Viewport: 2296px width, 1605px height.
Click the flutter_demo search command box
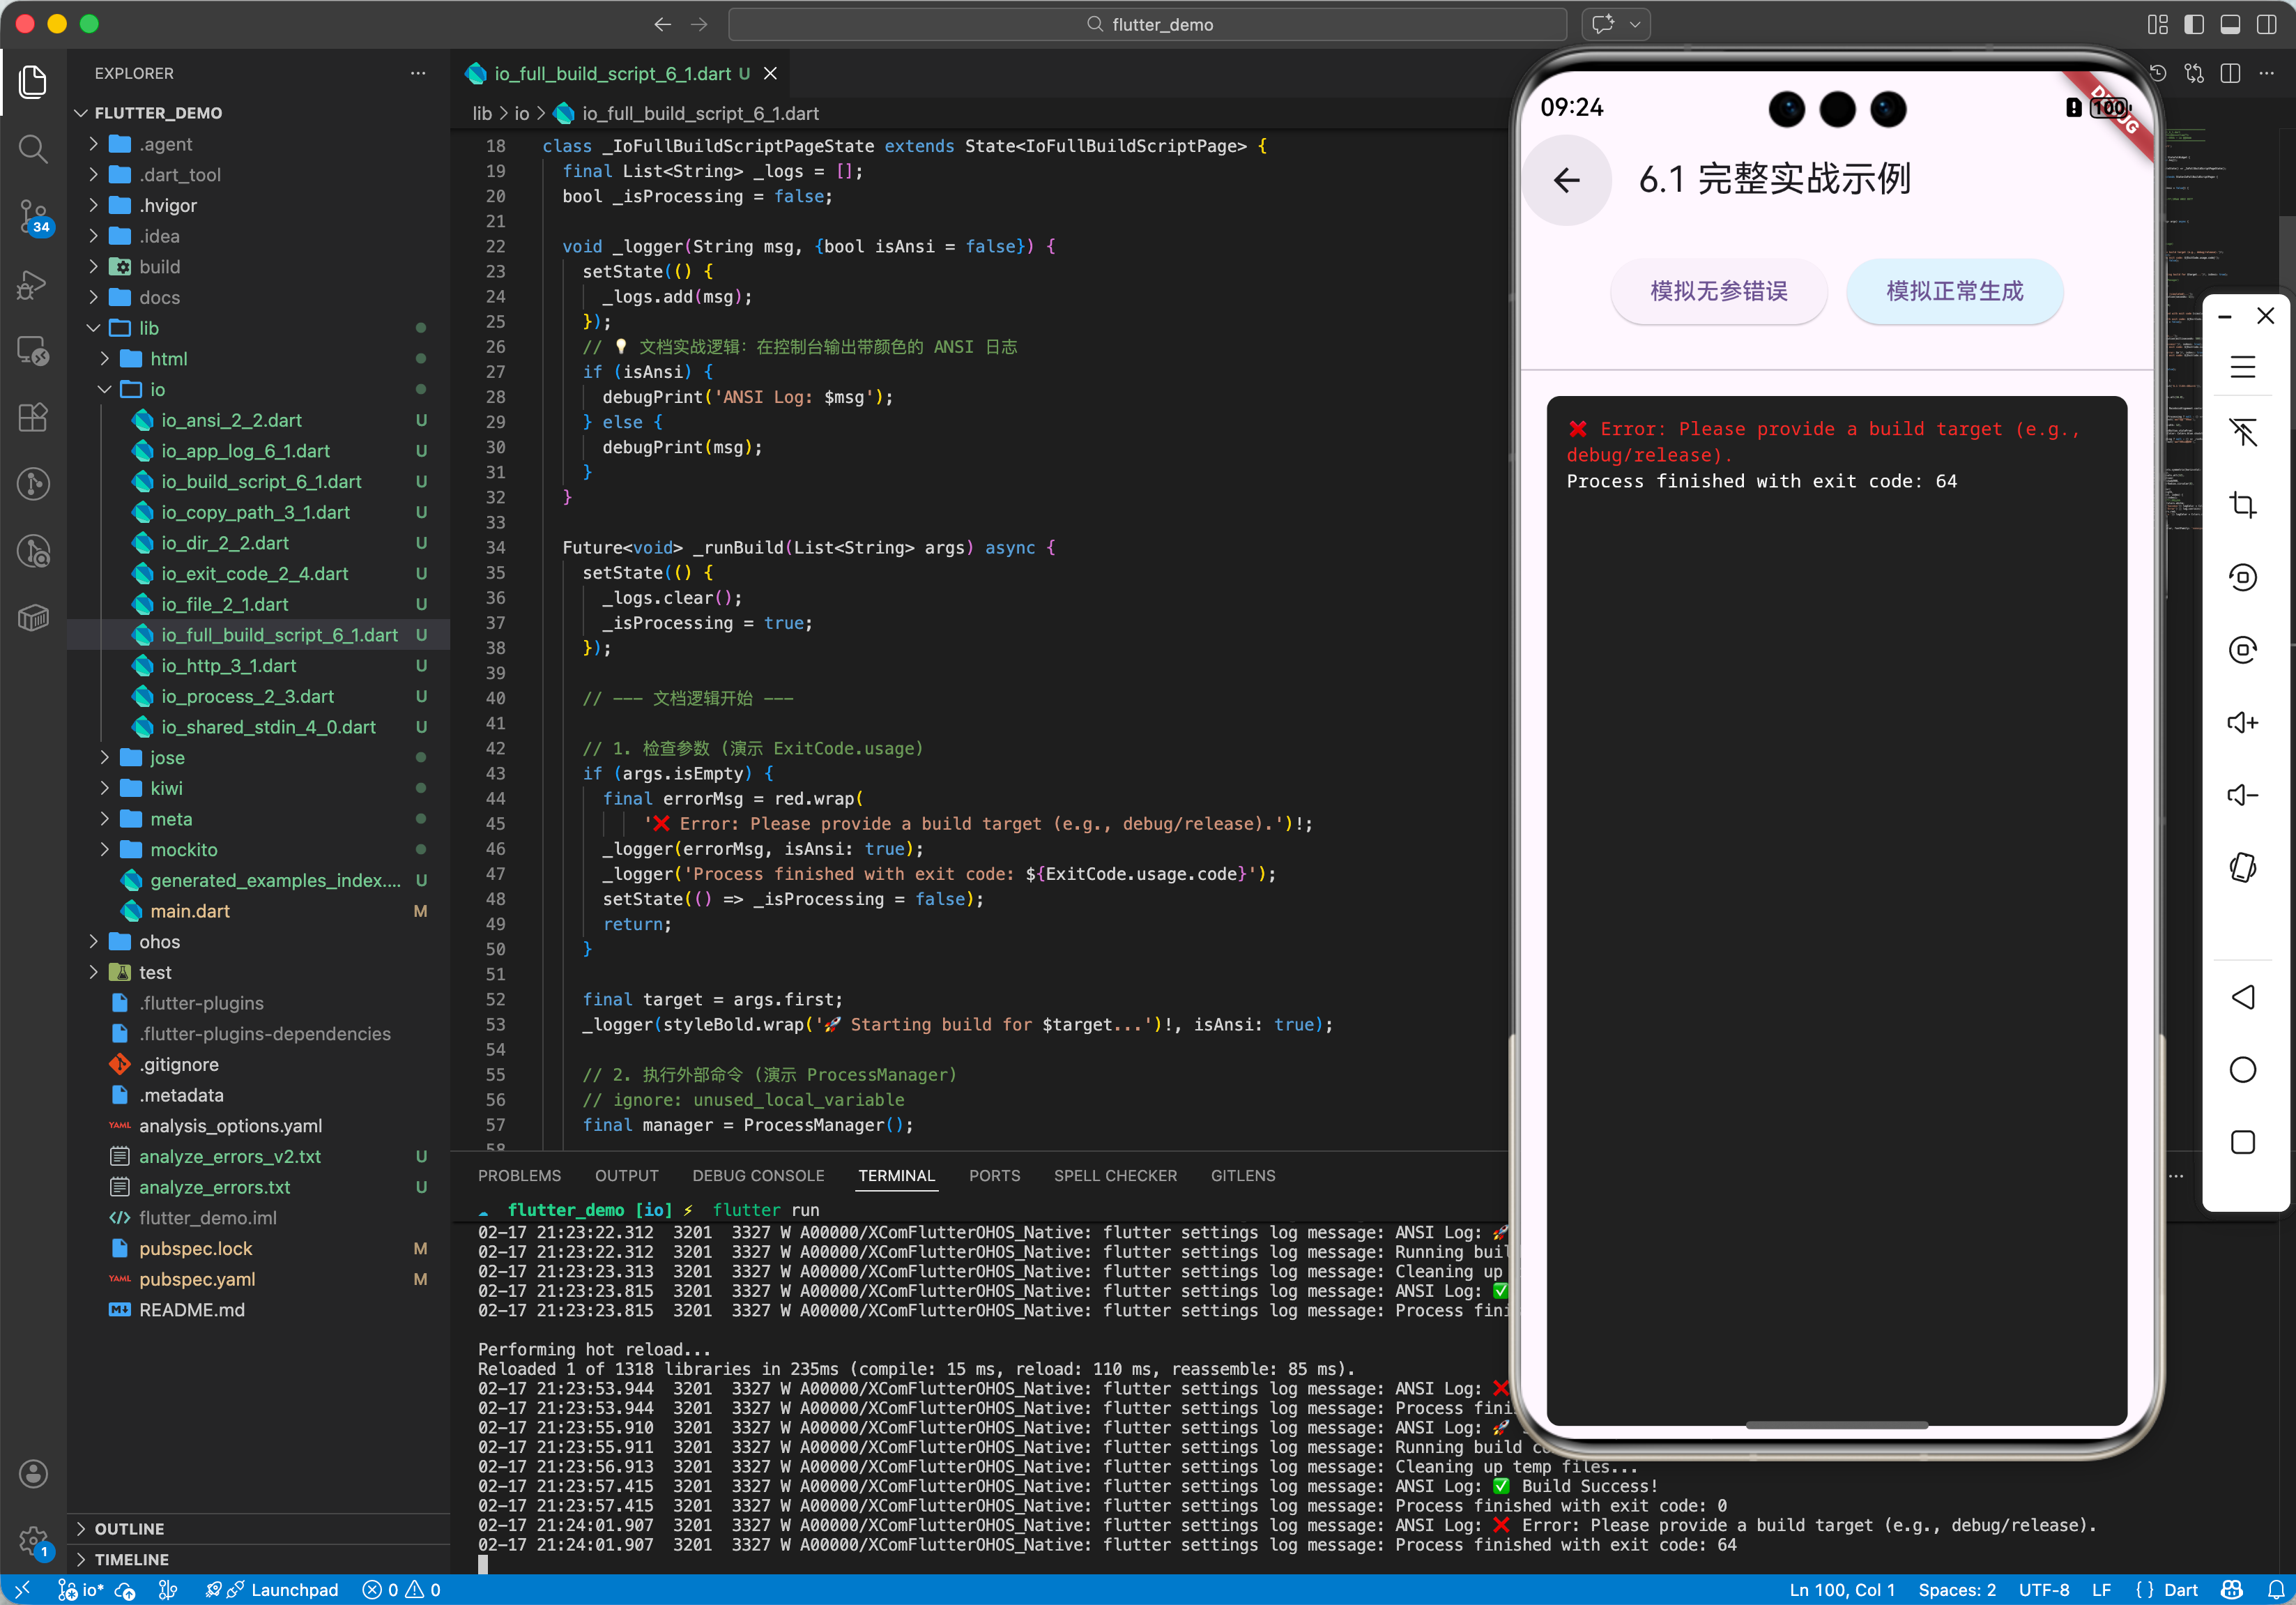[1147, 24]
